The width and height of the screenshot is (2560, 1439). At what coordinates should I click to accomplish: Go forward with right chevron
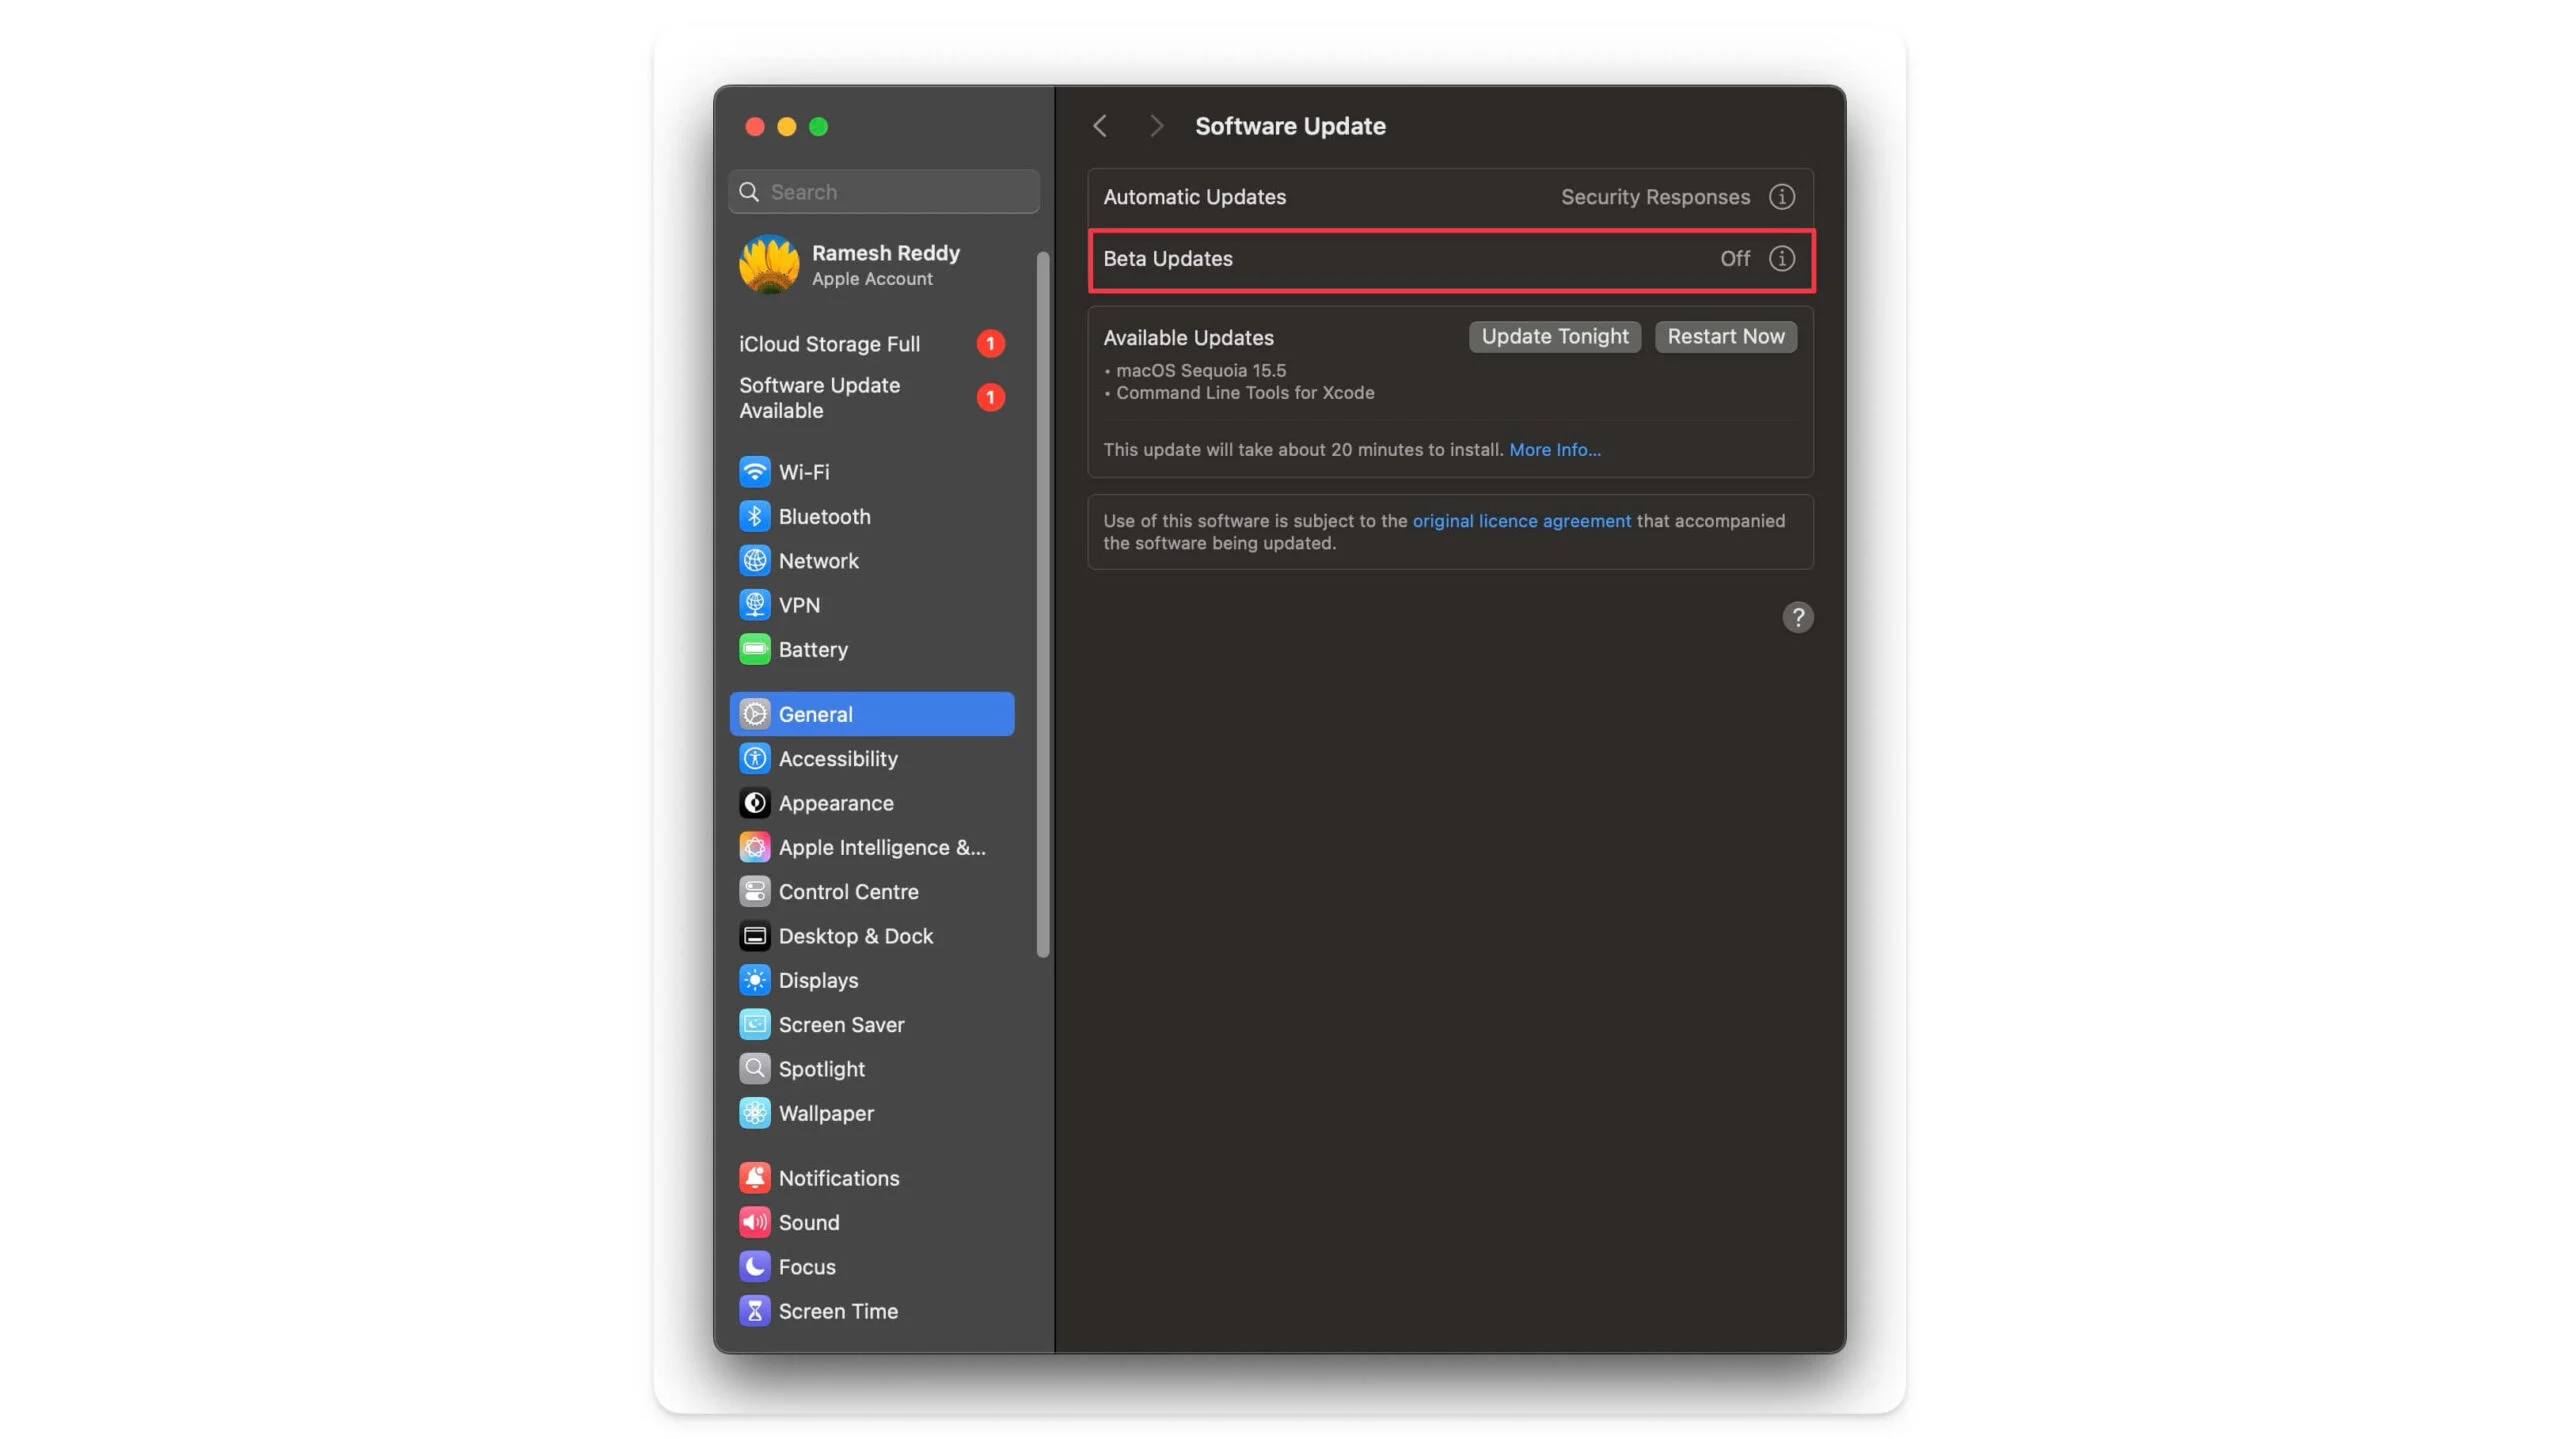(x=1156, y=126)
